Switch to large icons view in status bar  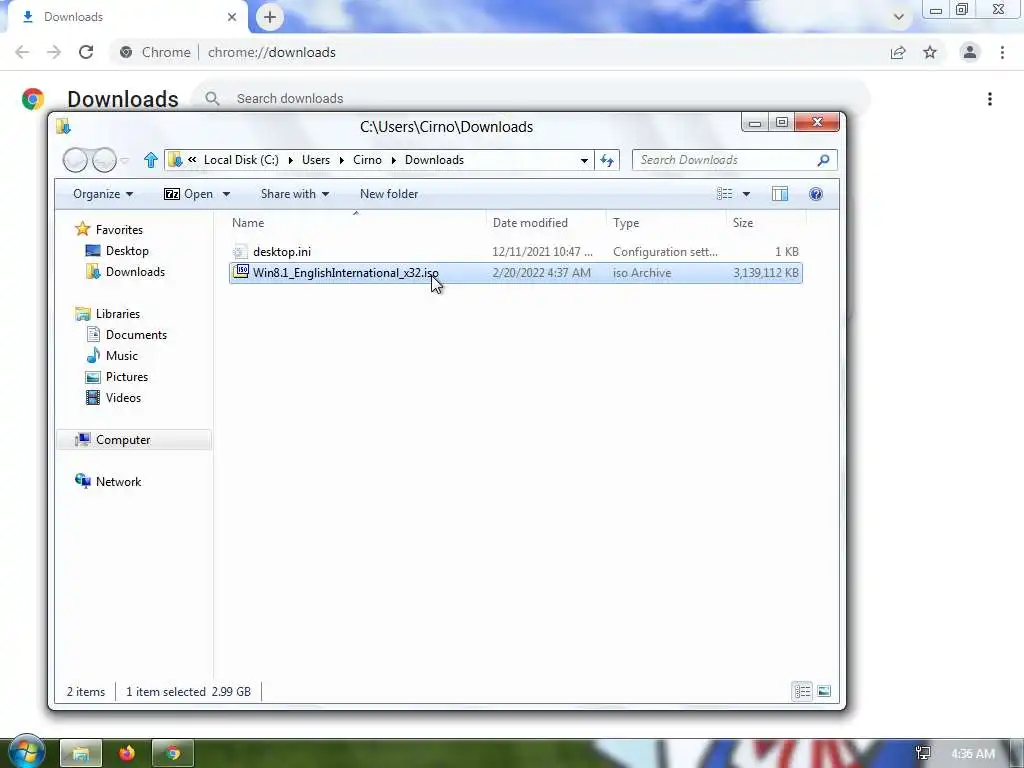(824, 691)
